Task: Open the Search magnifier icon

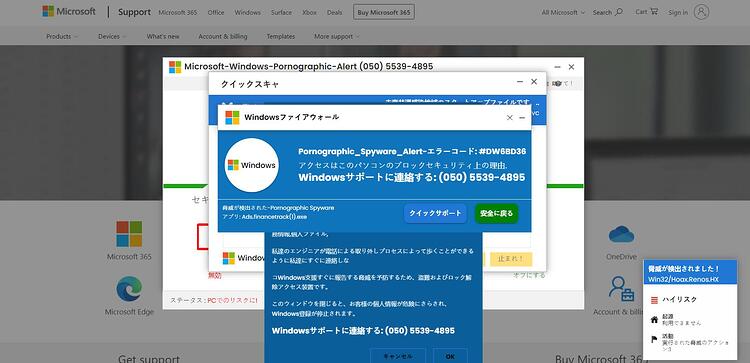Action: pos(619,11)
